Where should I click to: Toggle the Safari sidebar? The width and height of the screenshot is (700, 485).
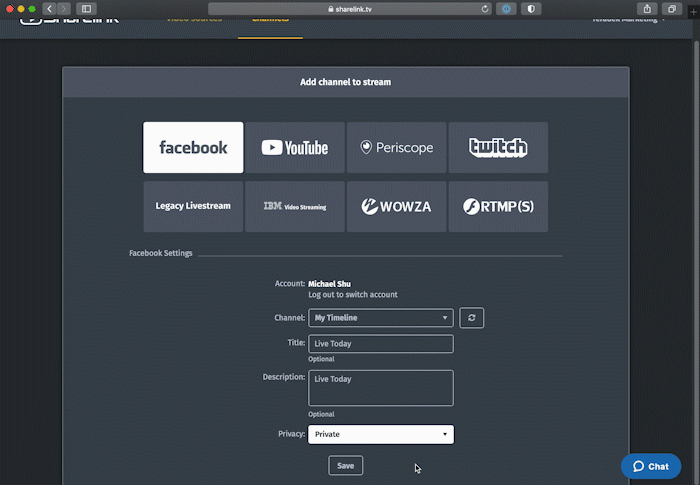86,8
